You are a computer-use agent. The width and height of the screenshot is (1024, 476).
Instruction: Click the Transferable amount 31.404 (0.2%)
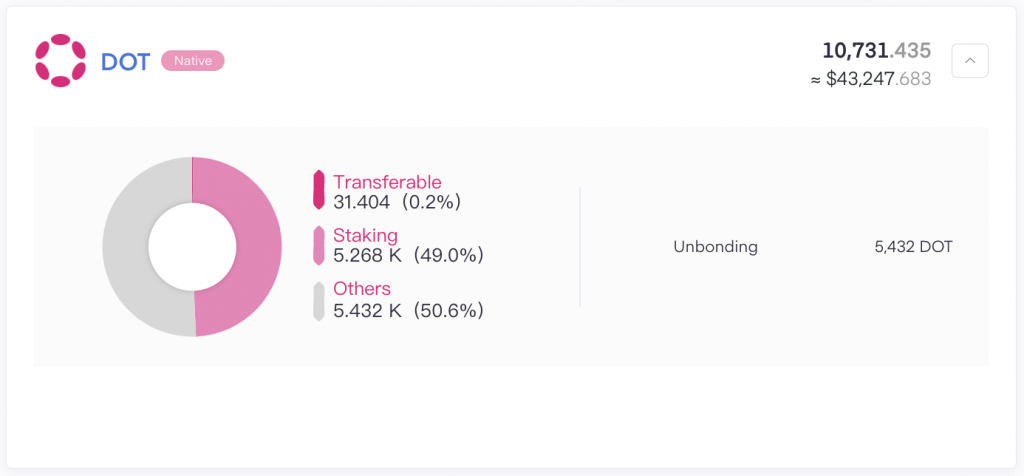(397, 202)
